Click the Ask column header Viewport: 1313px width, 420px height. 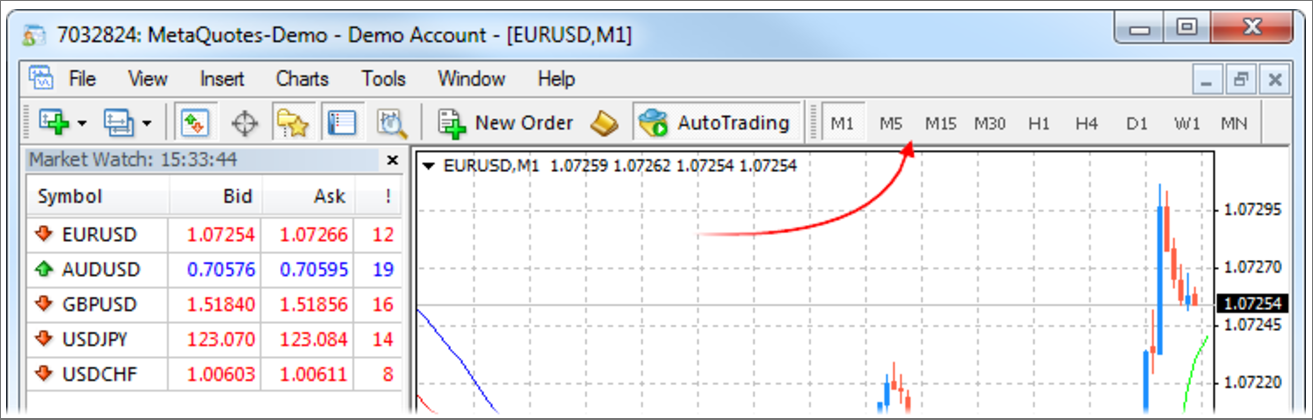(x=307, y=197)
